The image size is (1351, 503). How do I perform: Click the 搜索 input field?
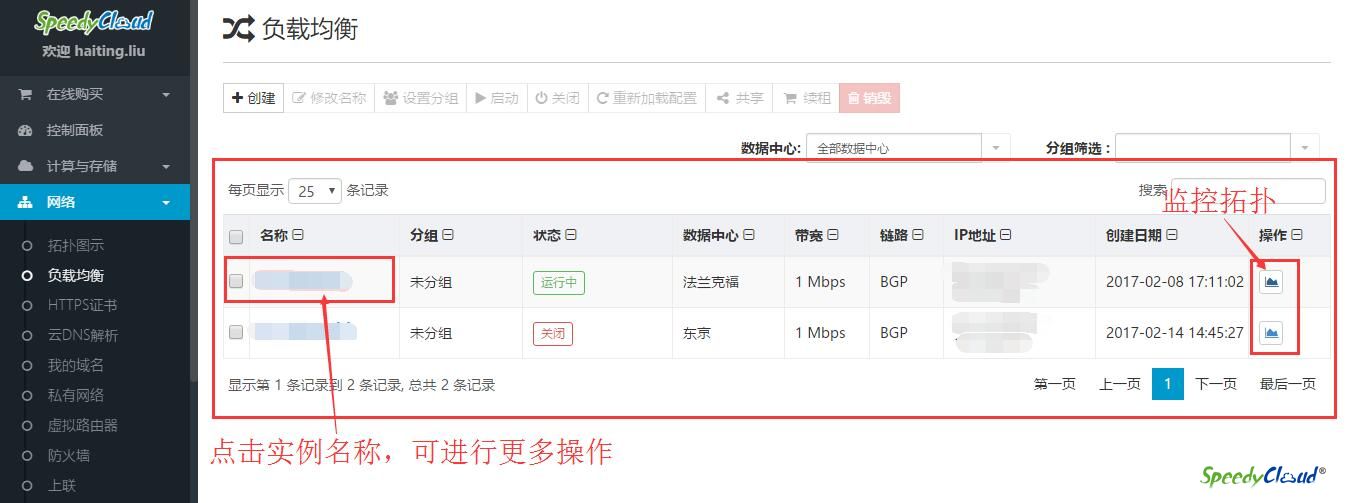[1248, 191]
